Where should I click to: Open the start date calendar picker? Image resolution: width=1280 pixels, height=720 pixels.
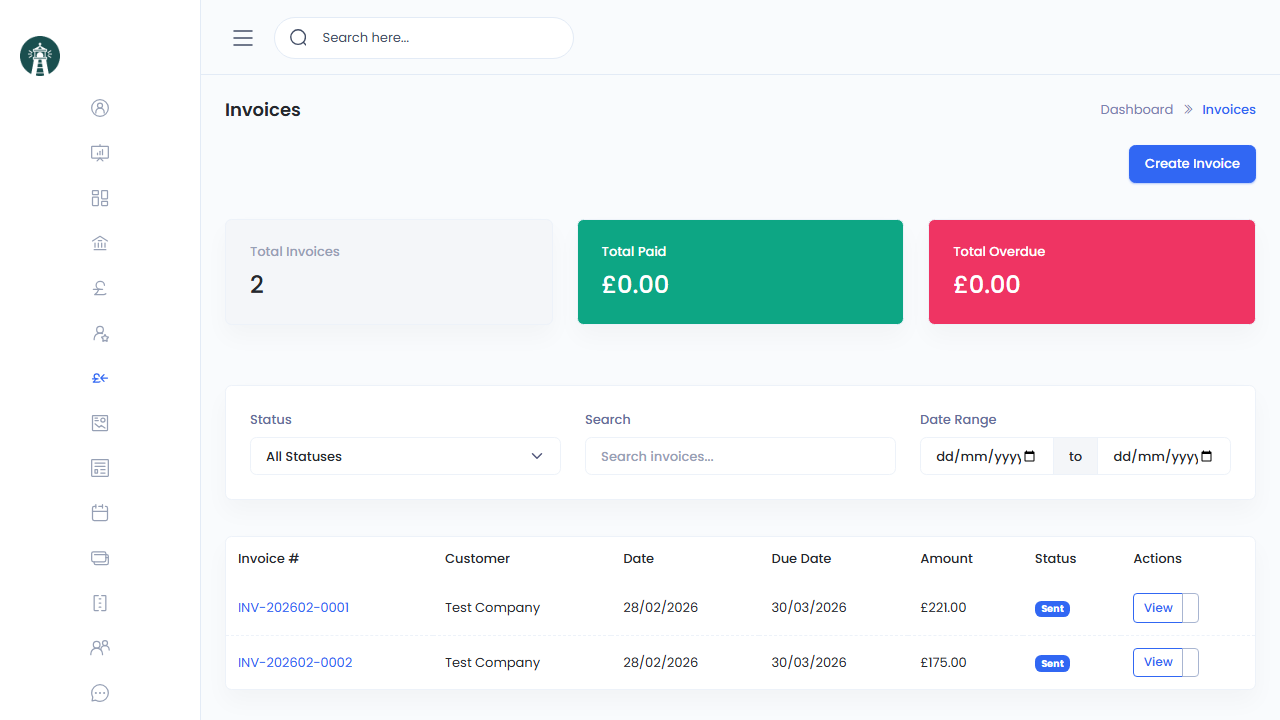coord(1030,457)
